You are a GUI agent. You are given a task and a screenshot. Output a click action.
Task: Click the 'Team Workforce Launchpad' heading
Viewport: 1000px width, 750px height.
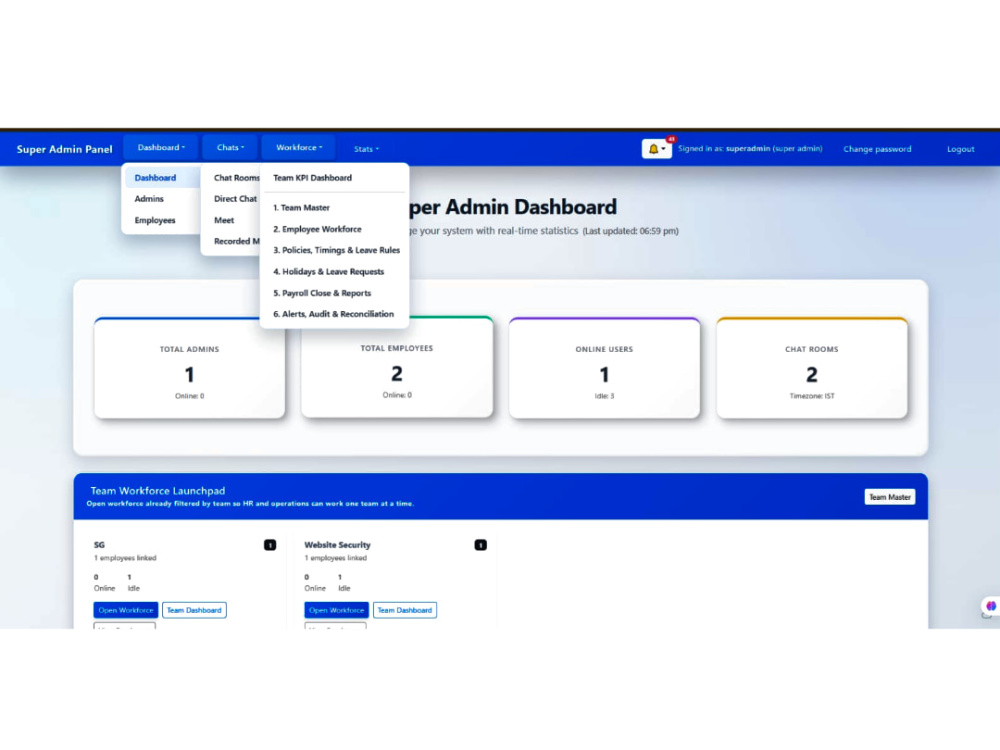pyautogui.click(x=158, y=491)
